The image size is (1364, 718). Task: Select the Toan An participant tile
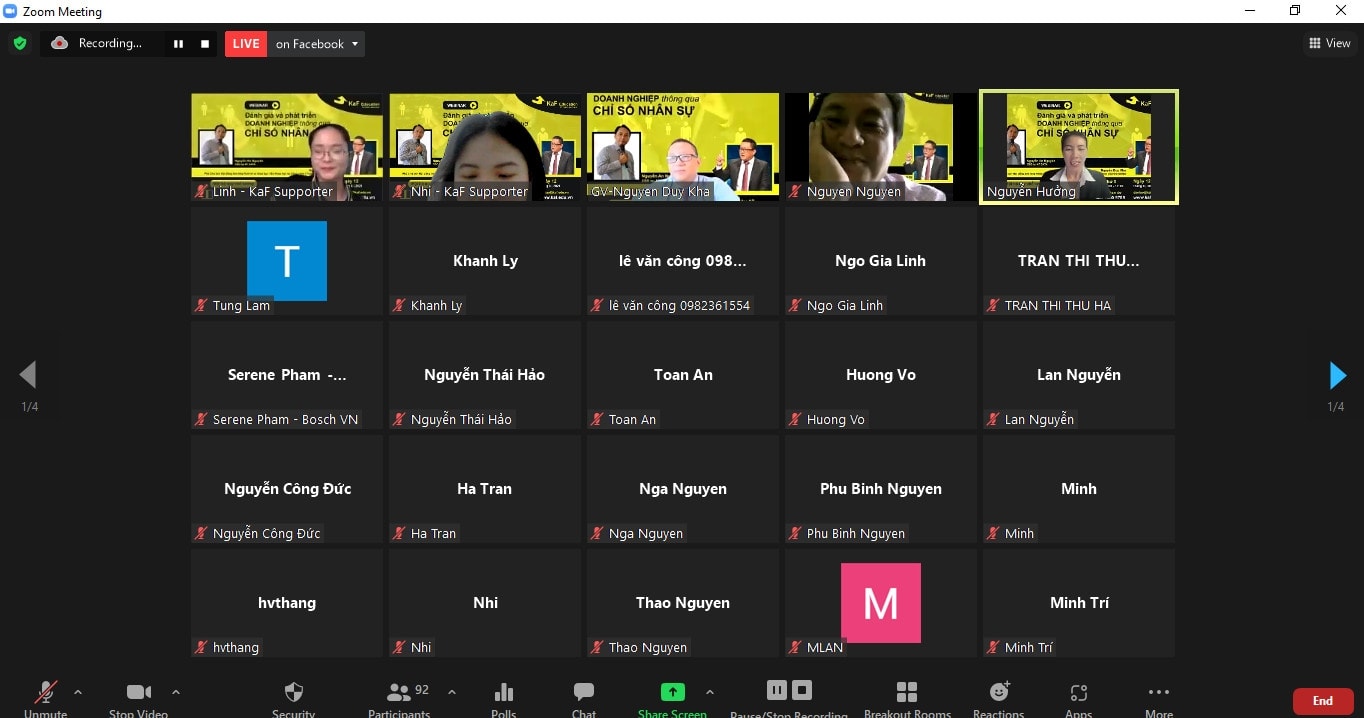click(683, 375)
